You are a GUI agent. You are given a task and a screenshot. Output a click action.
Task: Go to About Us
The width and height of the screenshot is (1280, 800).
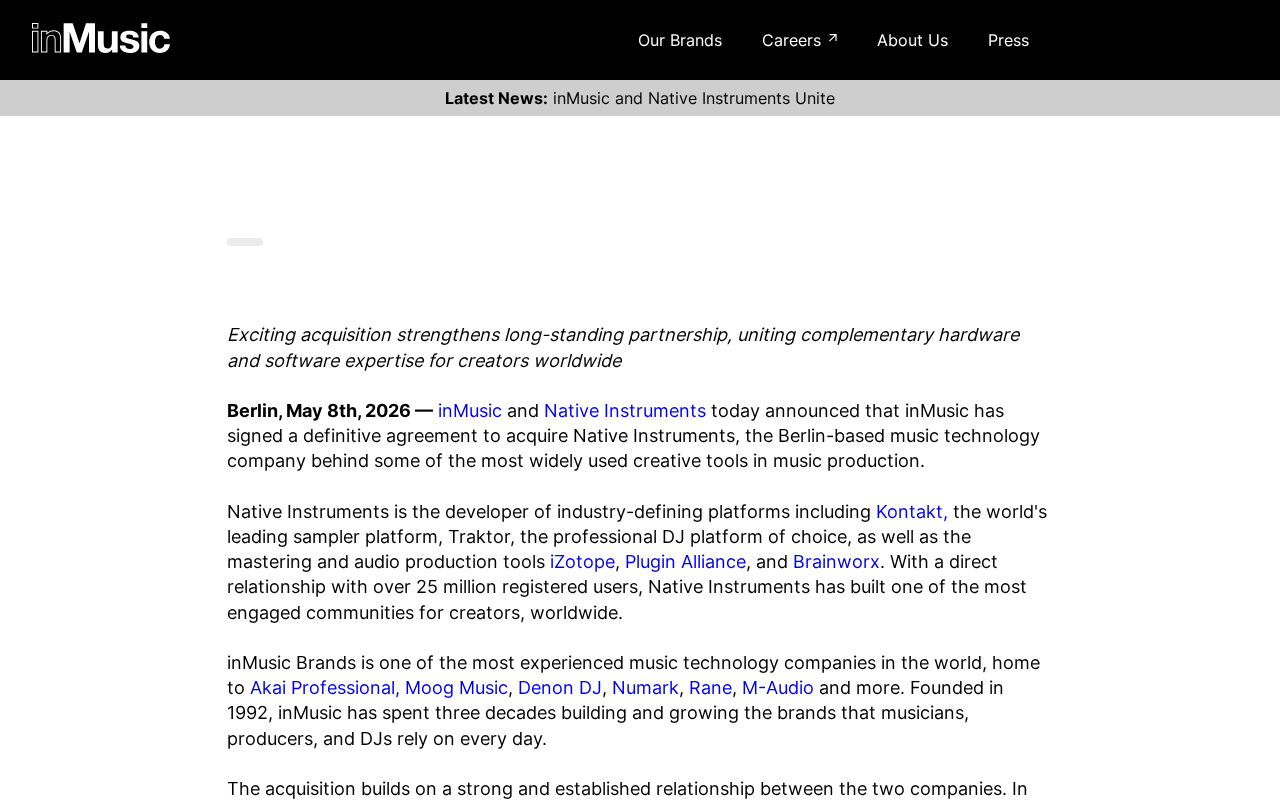pos(912,40)
